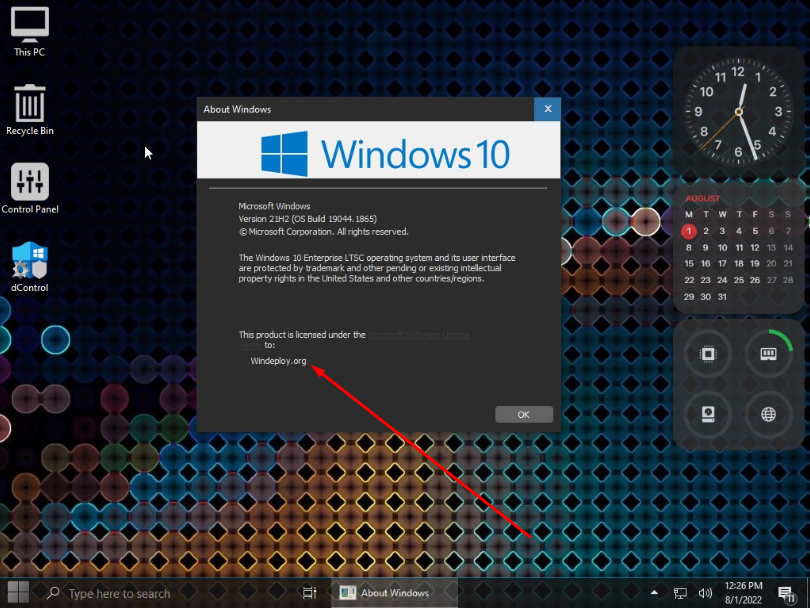This screenshot has width=810, height=608.
Task: Select the Recycle Bin desktop icon
Action: (x=29, y=110)
